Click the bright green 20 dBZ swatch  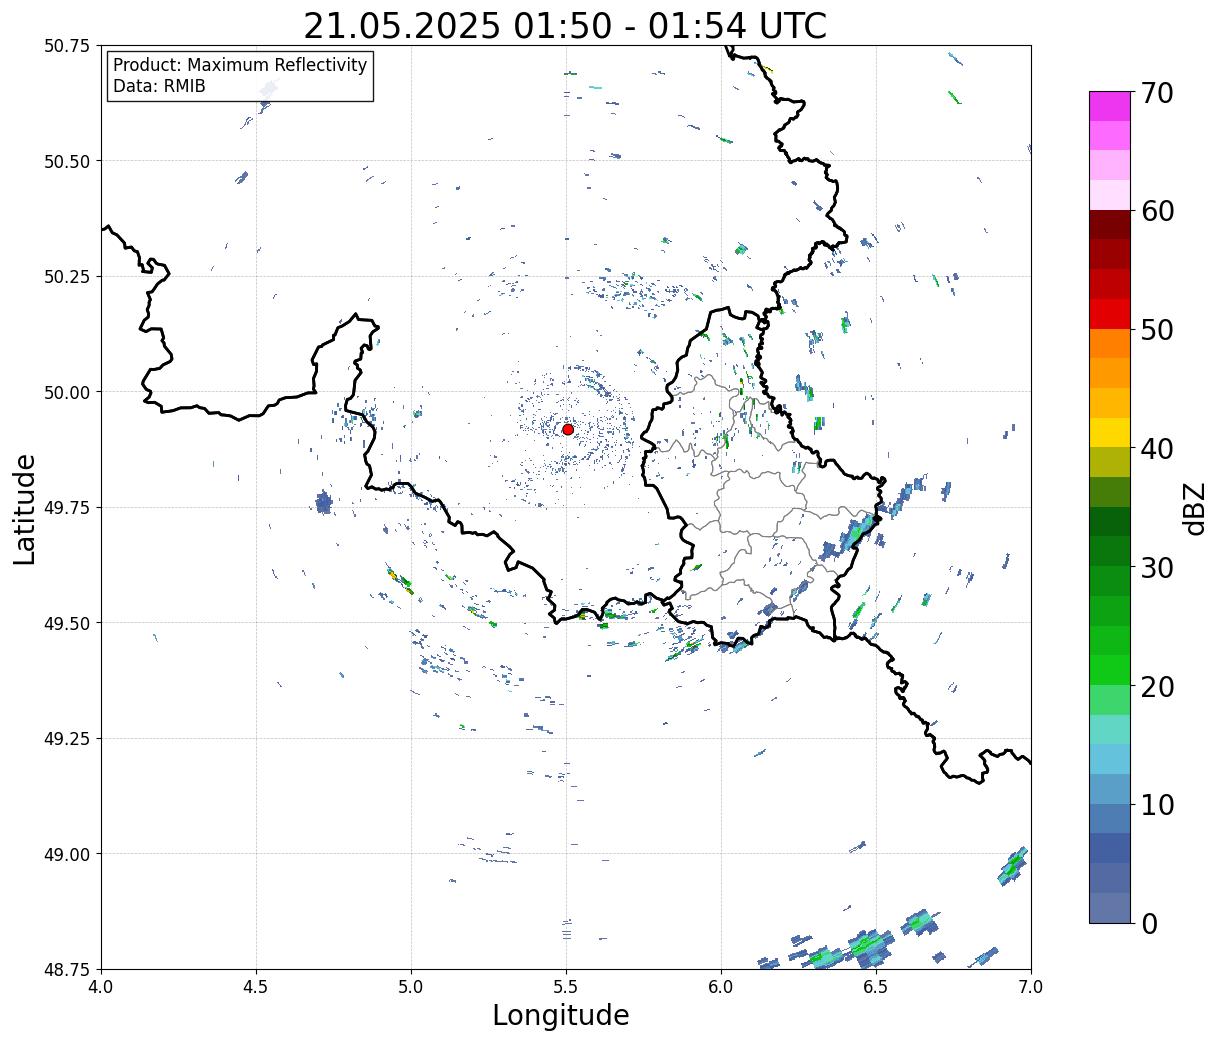pos(1110,670)
